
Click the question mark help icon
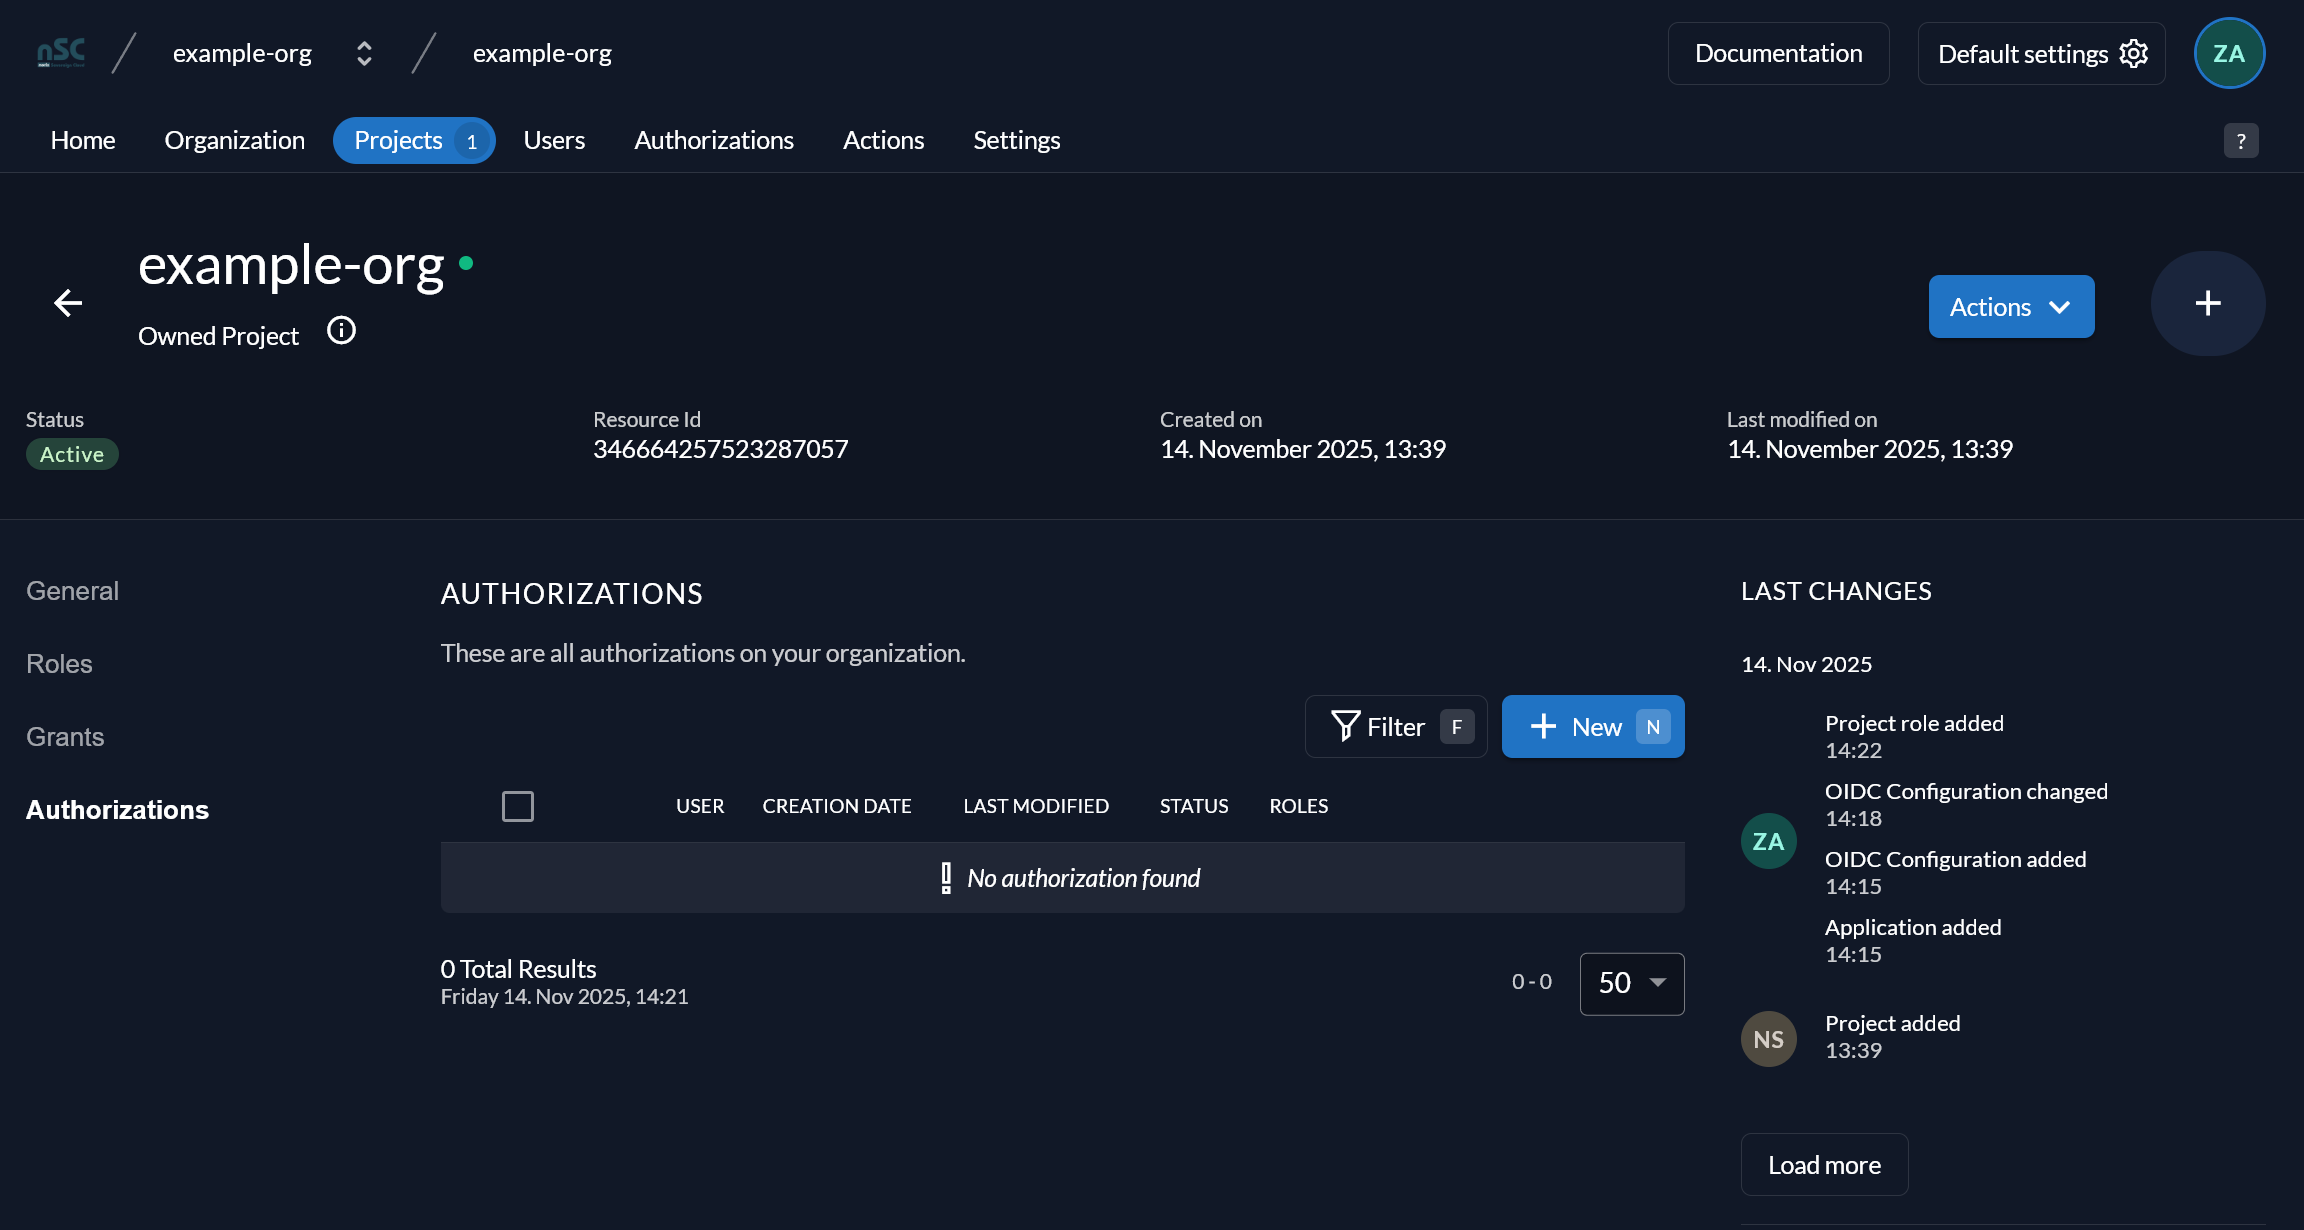click(x=2241, y=141)
